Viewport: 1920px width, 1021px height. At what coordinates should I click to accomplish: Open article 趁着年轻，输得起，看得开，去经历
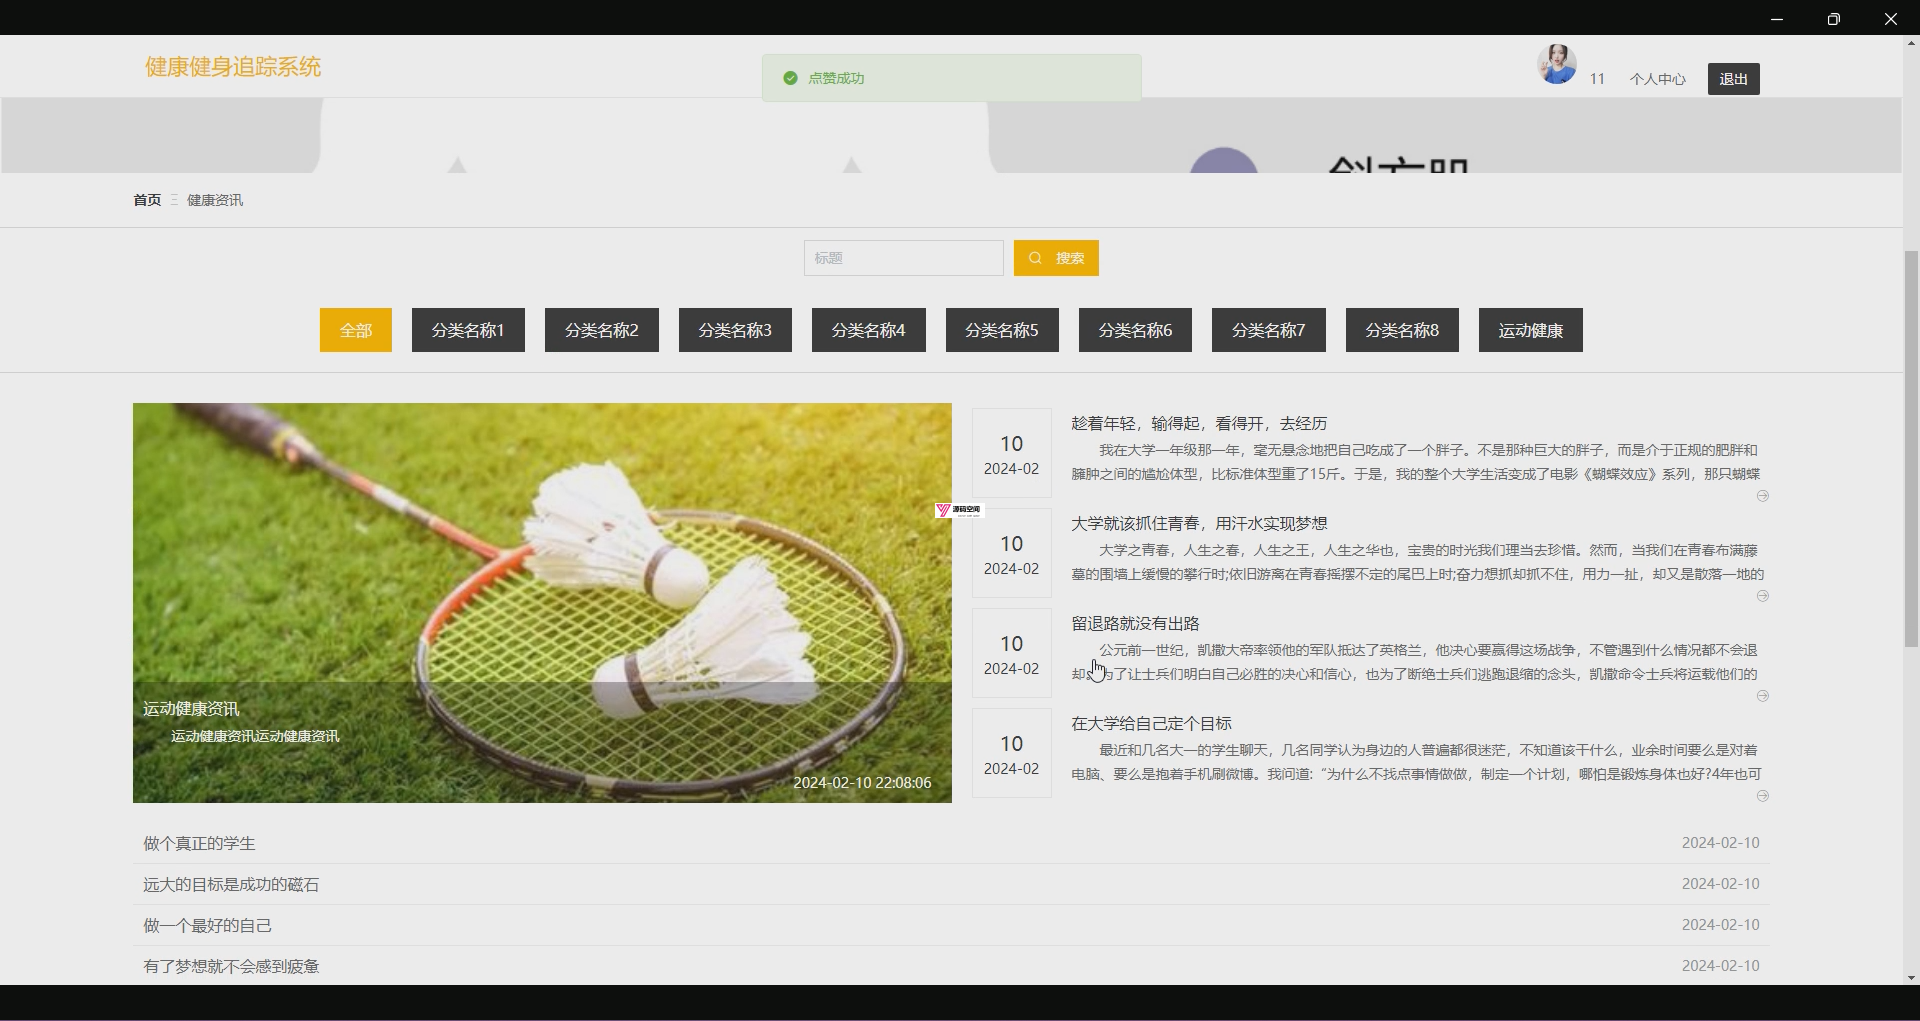[x=1199, y=424]
